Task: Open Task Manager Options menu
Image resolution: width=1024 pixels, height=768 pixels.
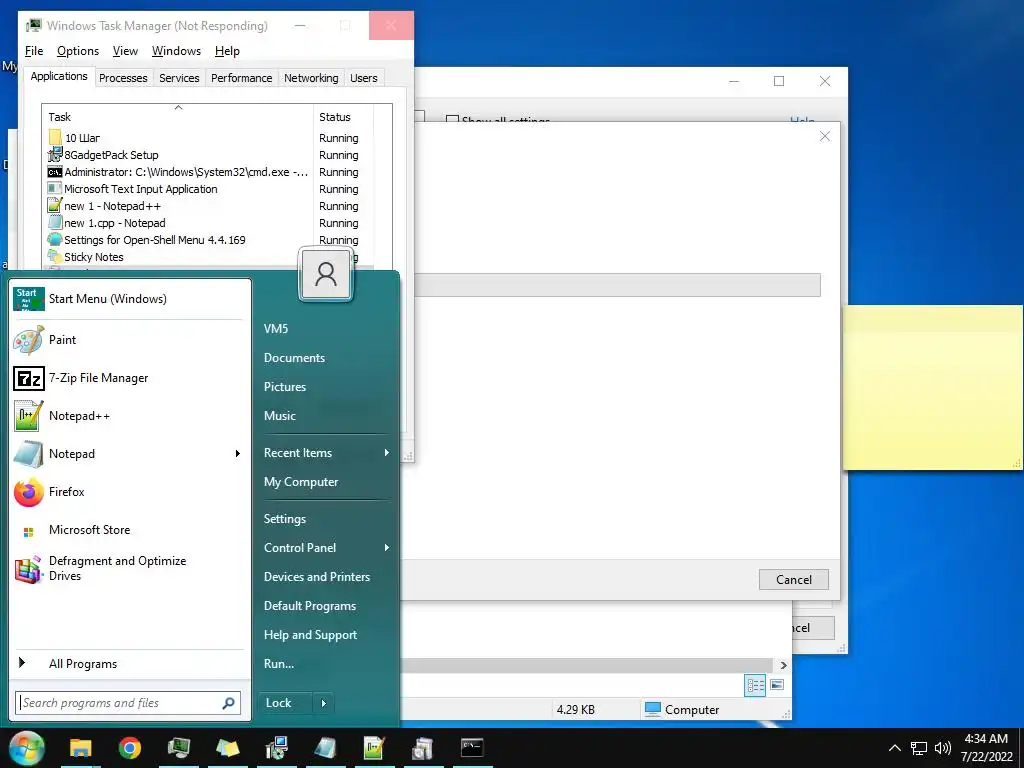Action: (78, 51)
